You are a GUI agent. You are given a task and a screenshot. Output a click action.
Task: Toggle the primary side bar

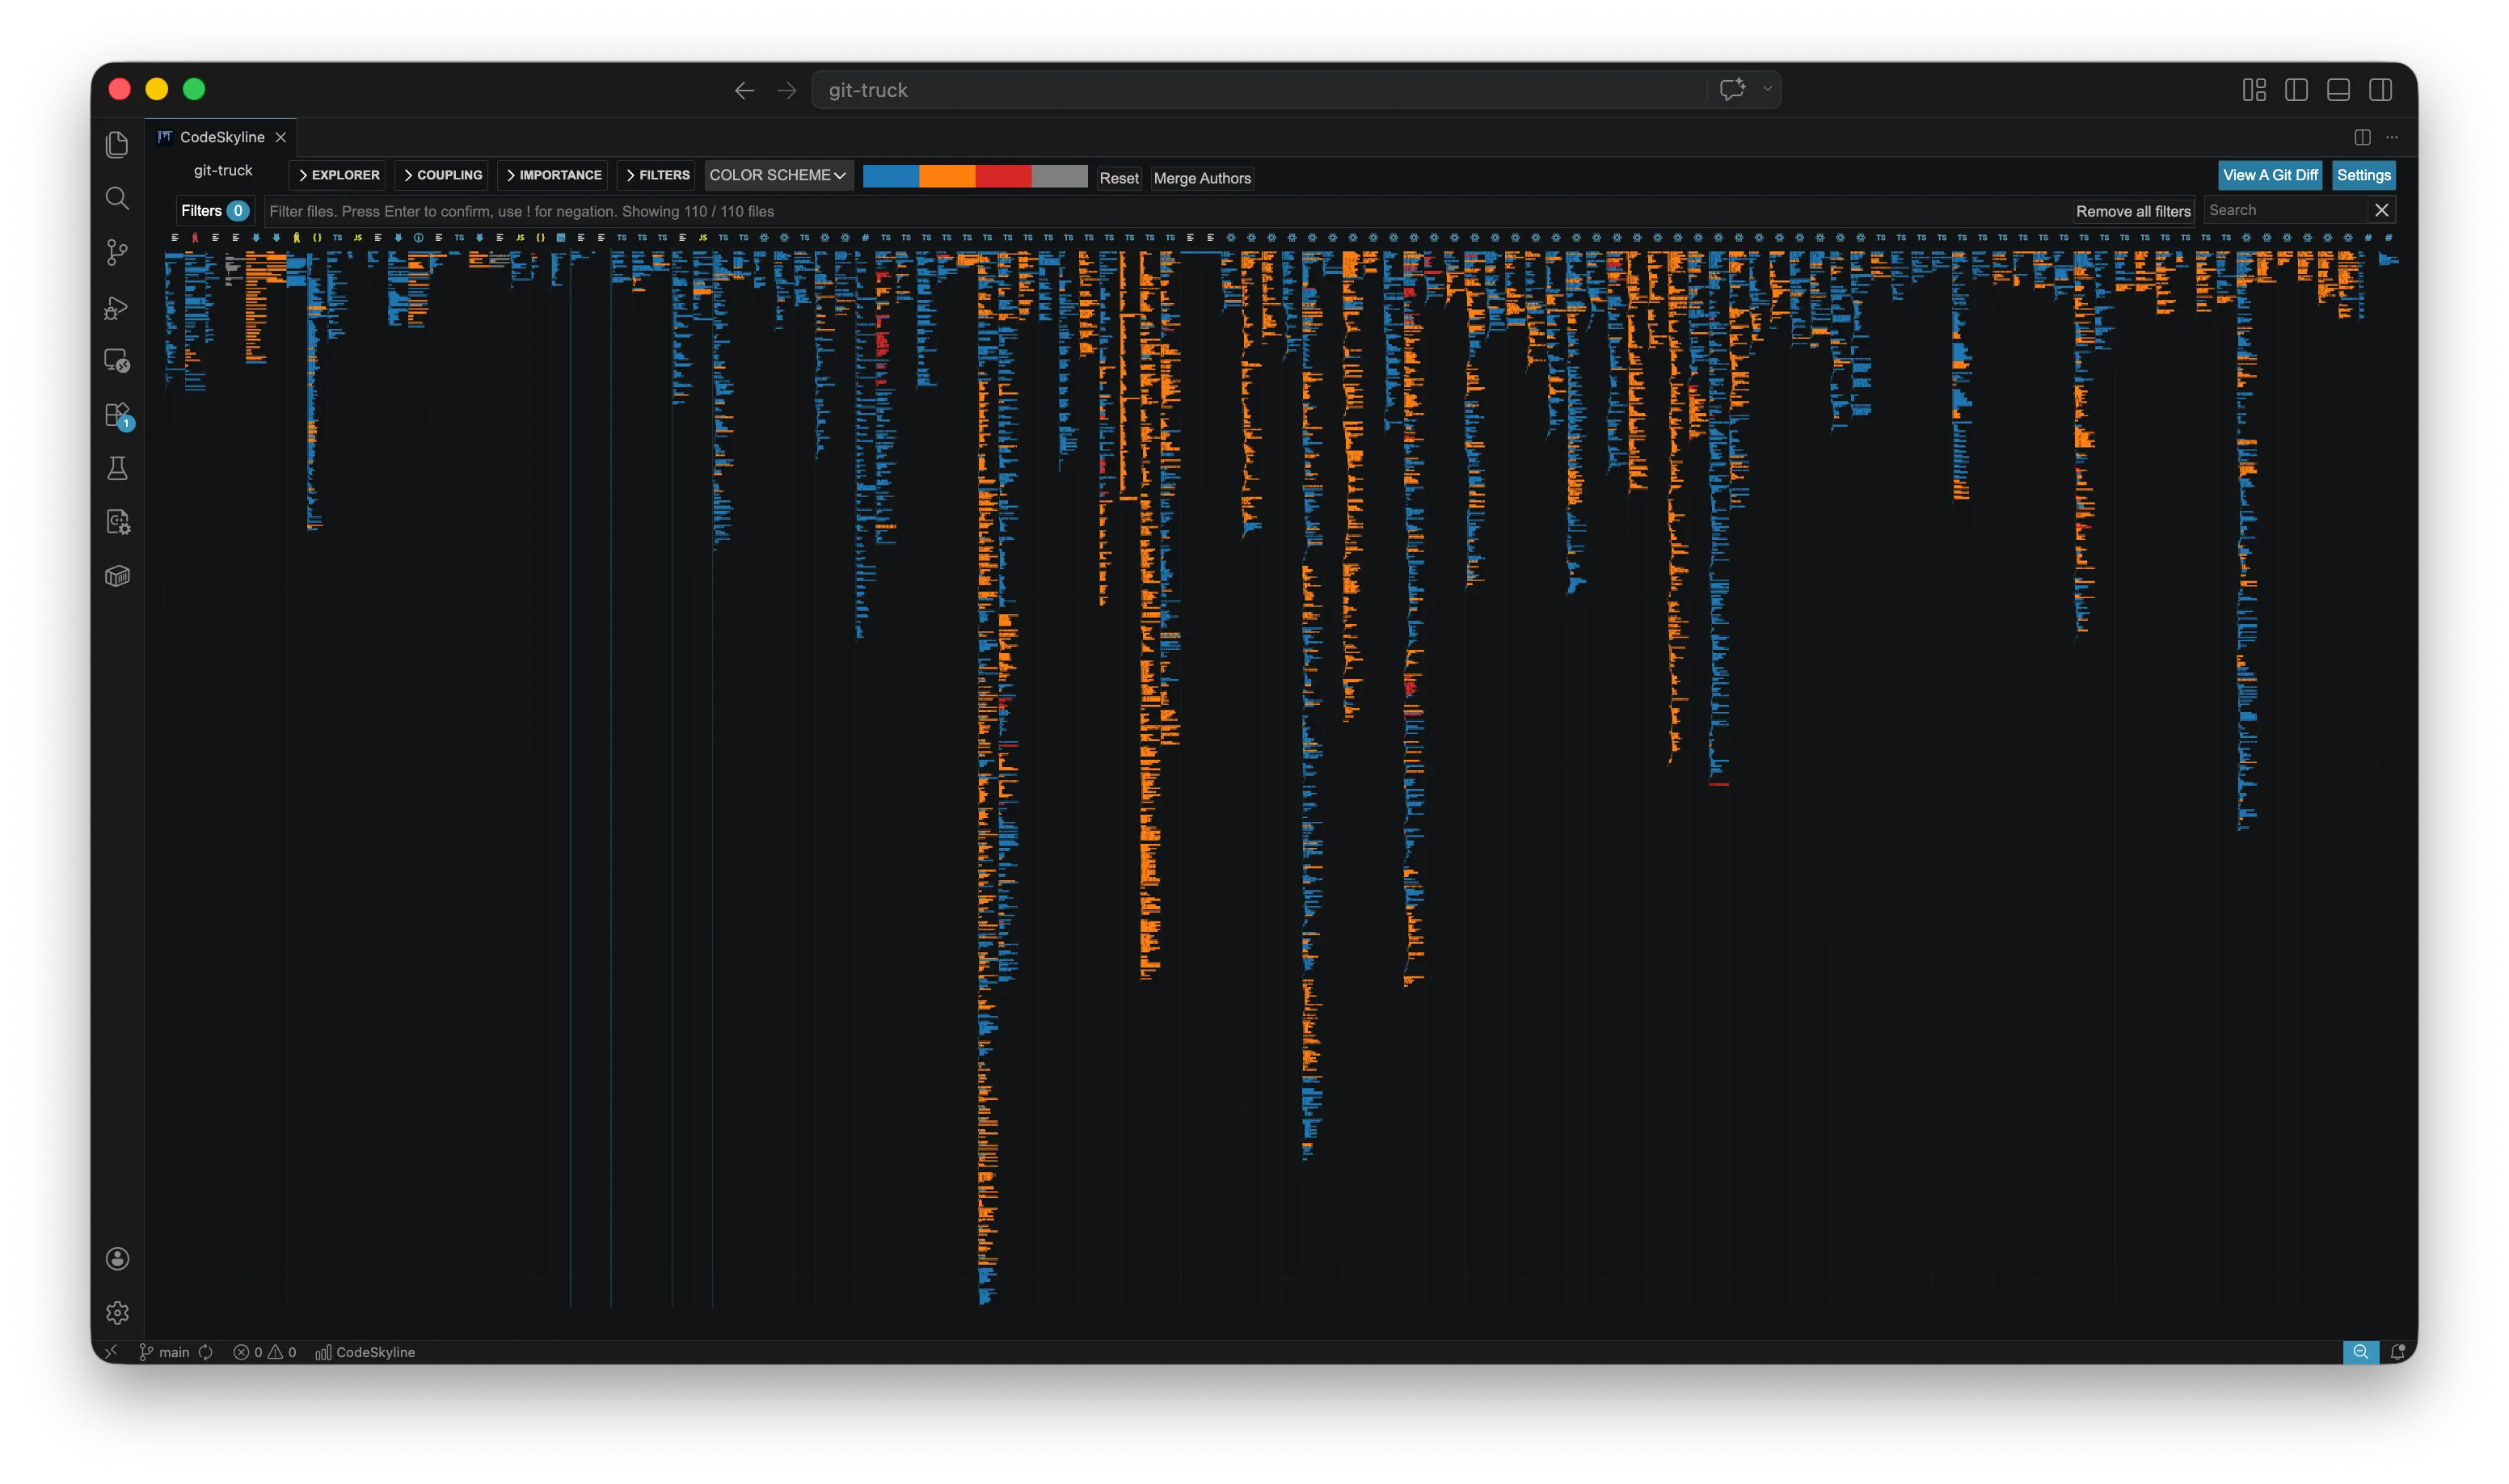(2296, 90)
